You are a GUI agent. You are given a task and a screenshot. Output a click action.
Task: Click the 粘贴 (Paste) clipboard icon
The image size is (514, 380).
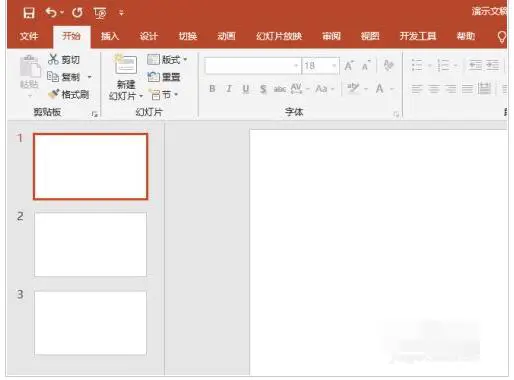(30, 67)
